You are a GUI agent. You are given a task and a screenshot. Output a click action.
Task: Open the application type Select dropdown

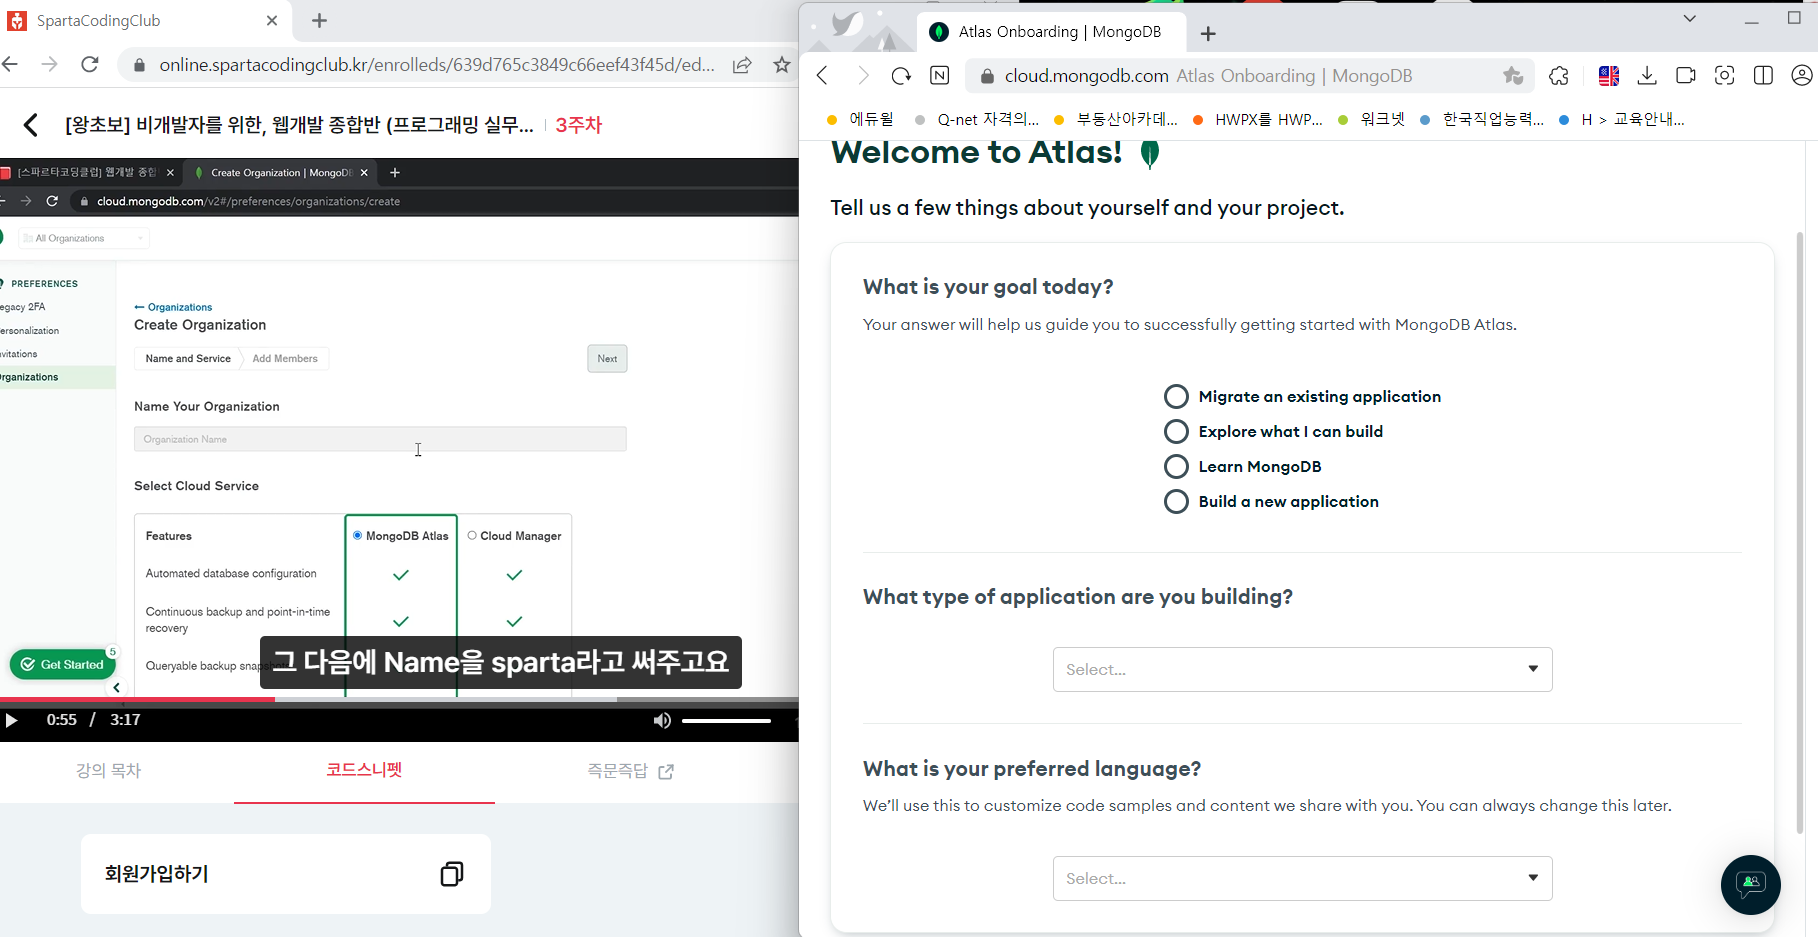(x=1302, y=670)
